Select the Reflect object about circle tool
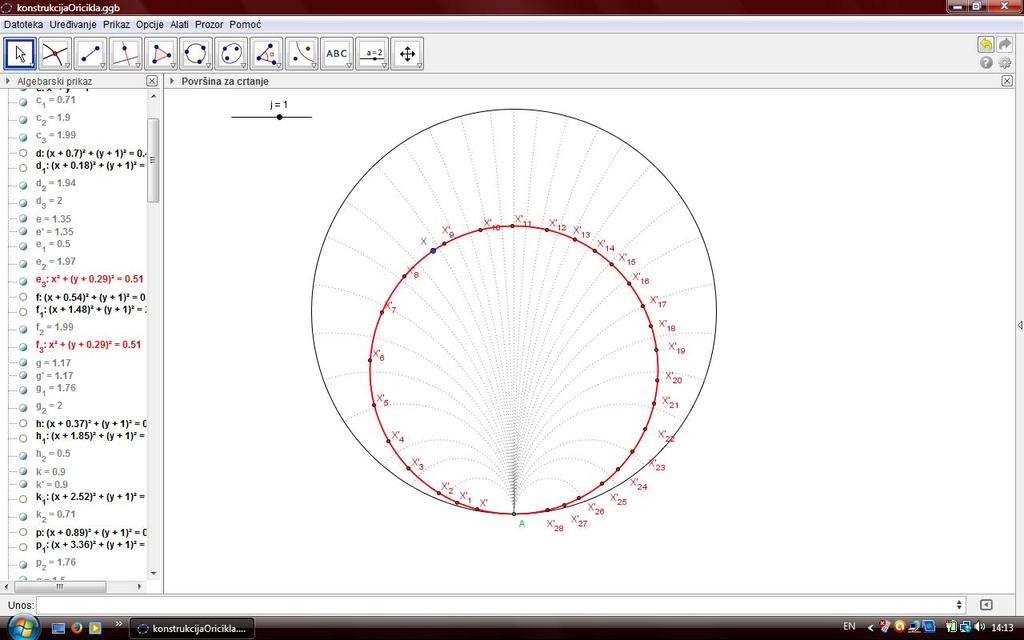The width and height of the screenshot is (1024, 640). (302, 54)
